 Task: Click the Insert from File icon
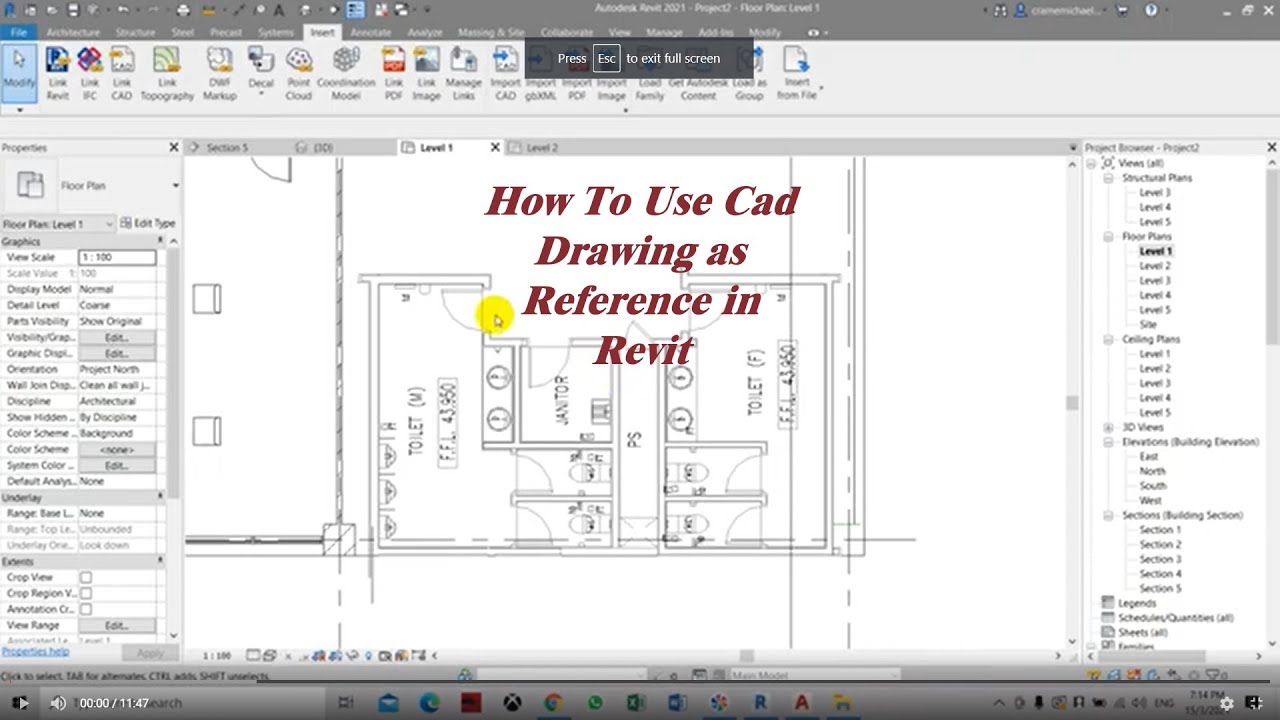point(797,73)
